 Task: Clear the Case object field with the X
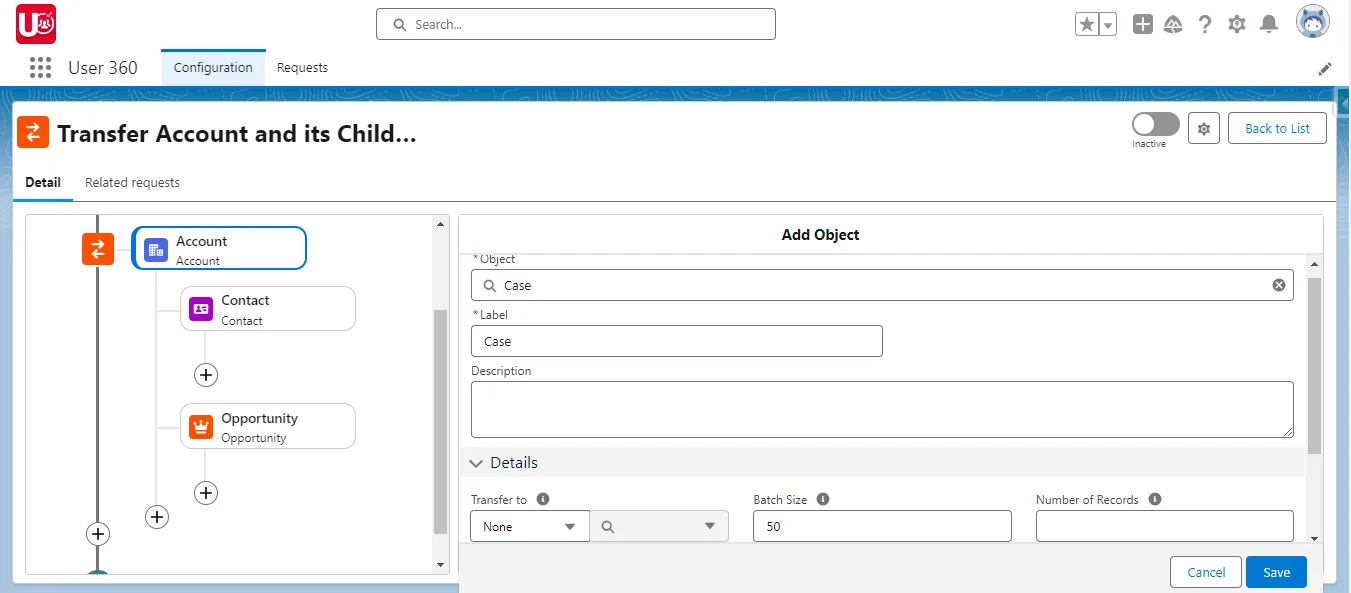point(1278,284)
